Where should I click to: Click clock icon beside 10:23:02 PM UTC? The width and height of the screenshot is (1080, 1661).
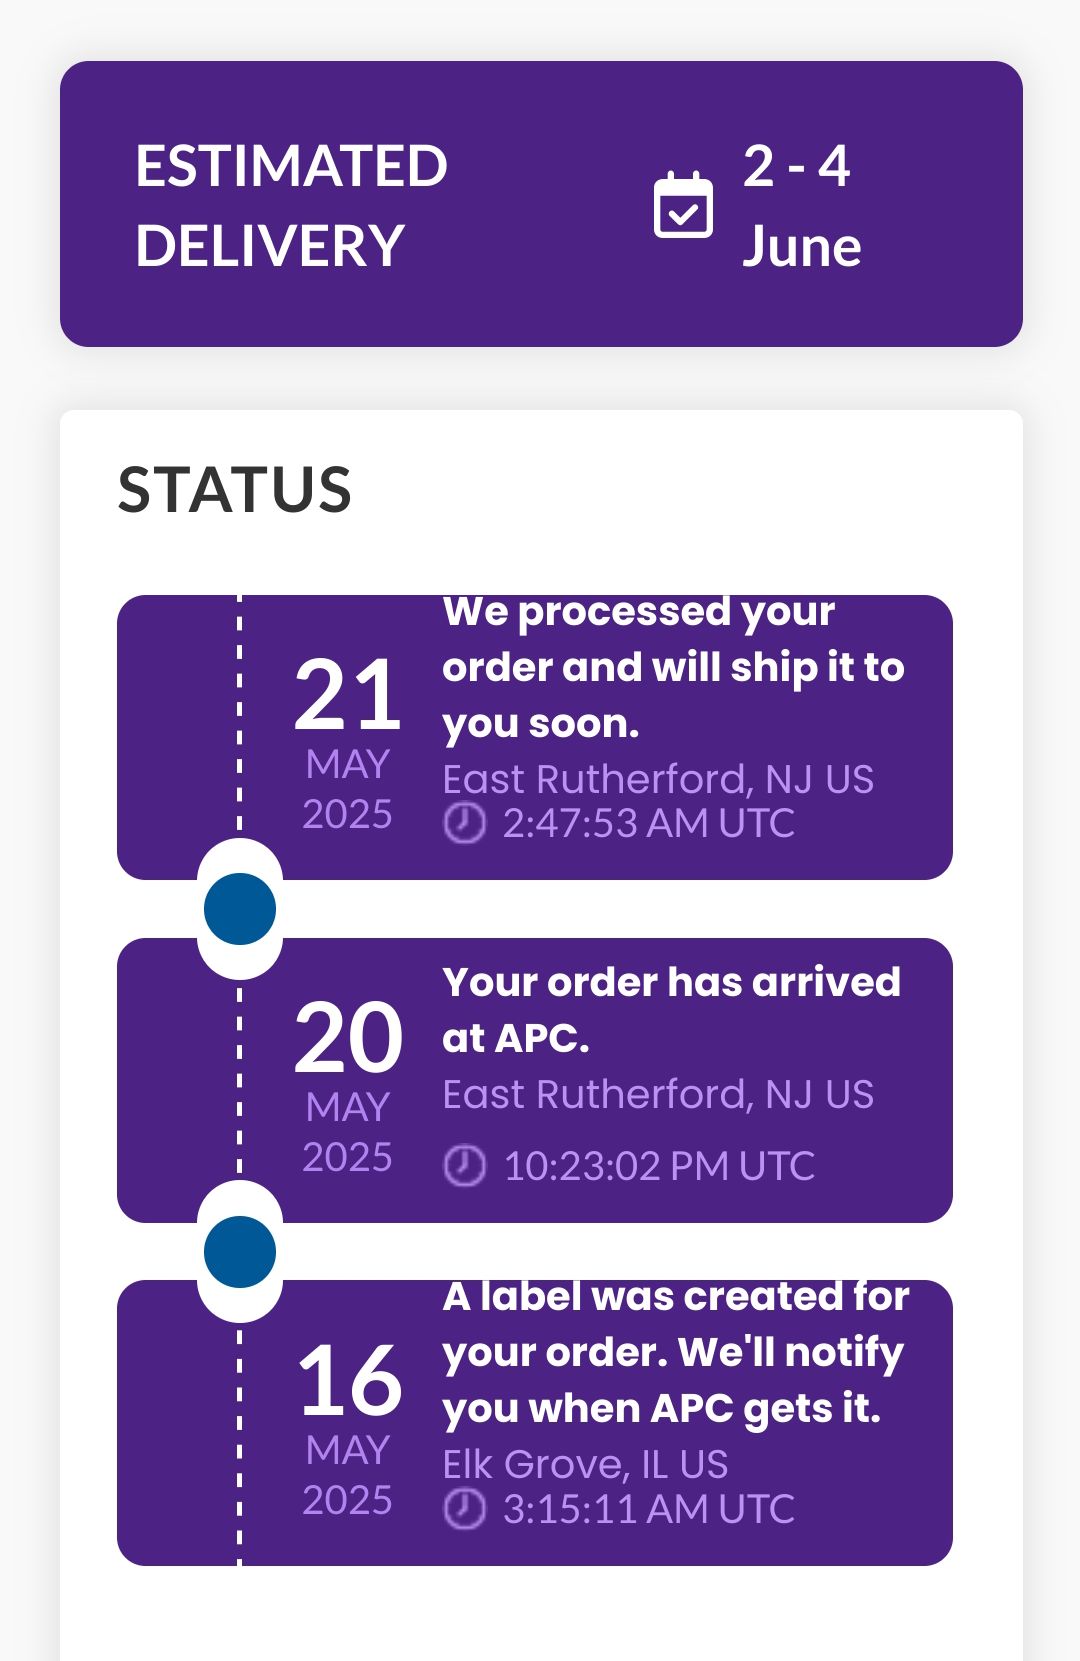[464, 1166]
